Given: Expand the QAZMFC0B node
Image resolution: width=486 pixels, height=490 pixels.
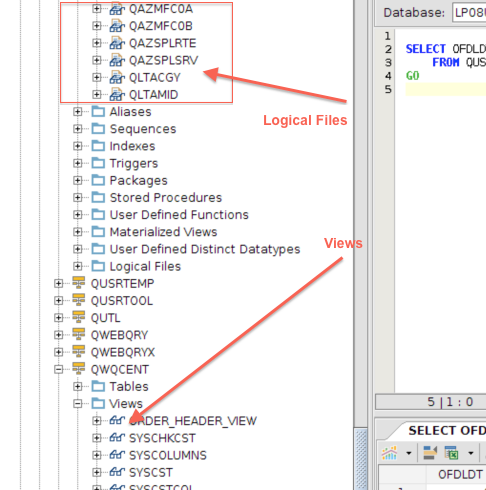Looking at the screenshot, I should 97,26.
